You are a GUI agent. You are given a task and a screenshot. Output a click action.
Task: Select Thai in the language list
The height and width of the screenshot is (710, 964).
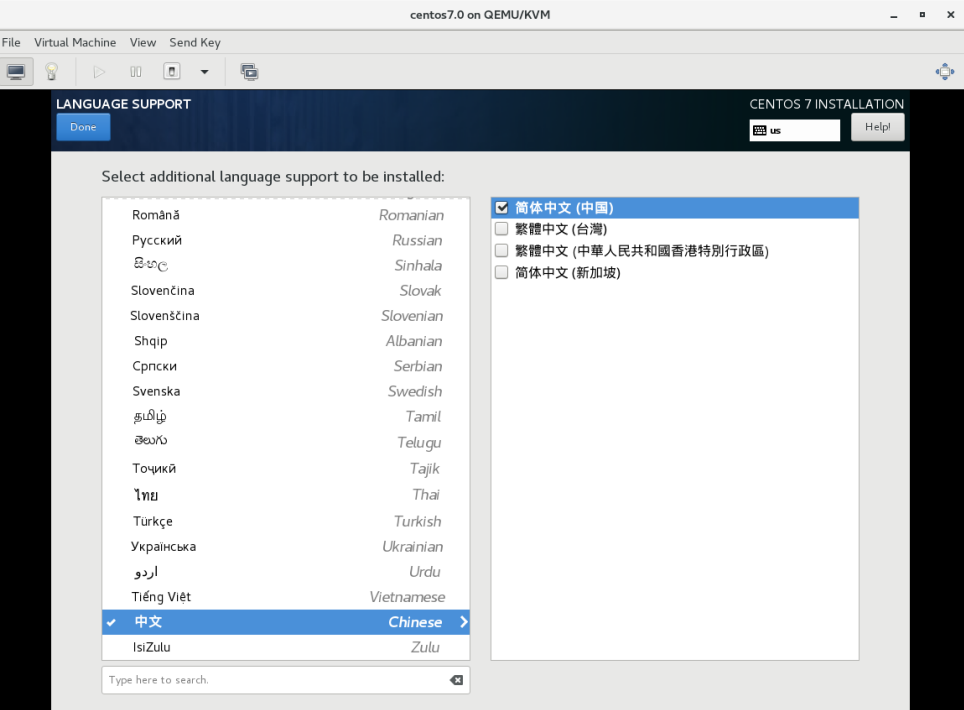tap(286, 495)
